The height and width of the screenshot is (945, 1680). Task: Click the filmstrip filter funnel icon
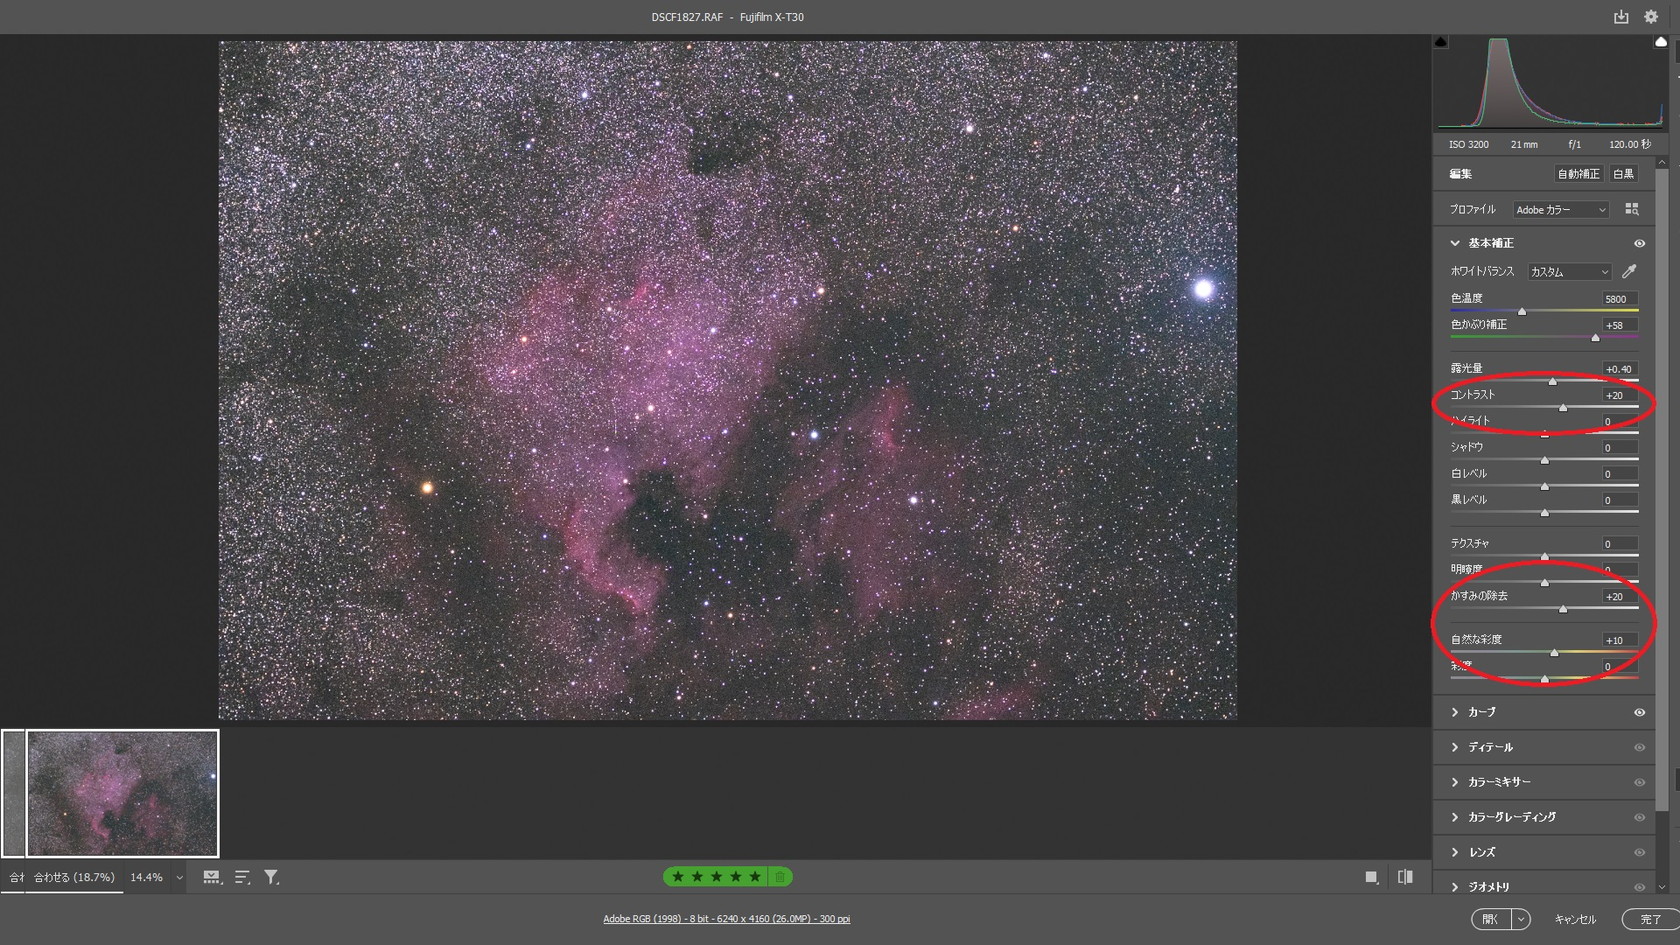271,877
